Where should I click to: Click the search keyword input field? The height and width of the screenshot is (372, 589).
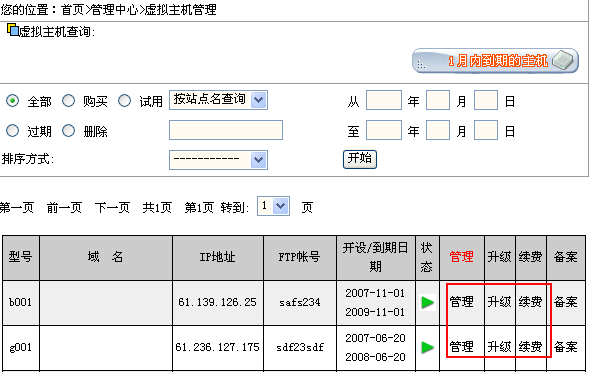coord(226,130)
